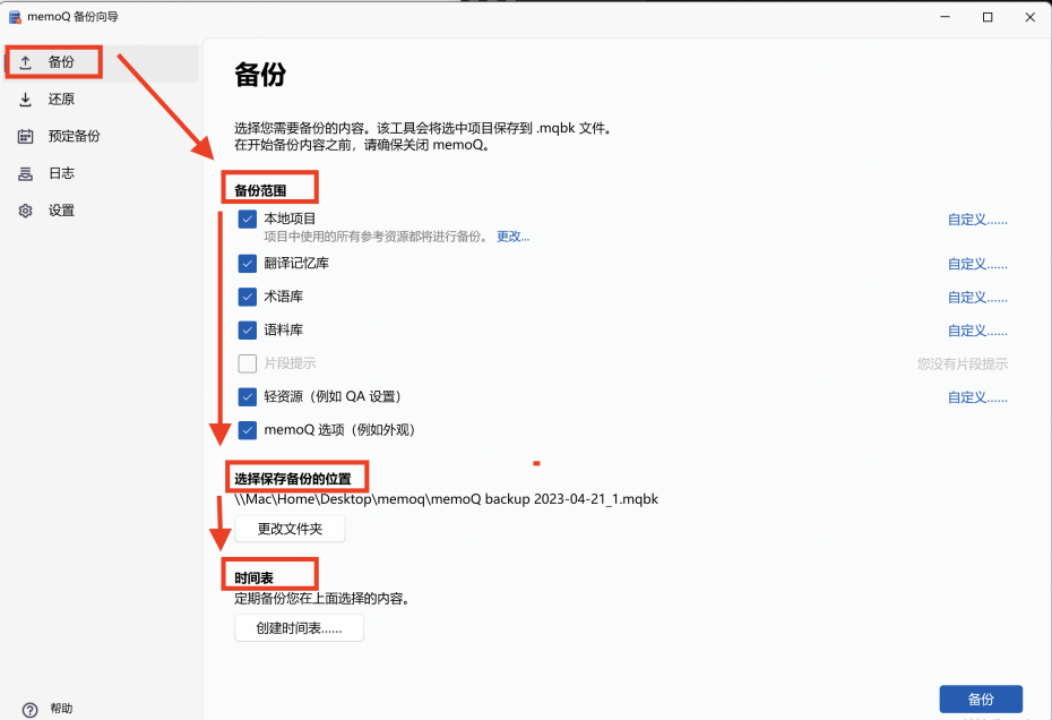This screenshot has height=720, width=1052.
Task: Start backup with blue 备份 button
Action: point(980,699)
